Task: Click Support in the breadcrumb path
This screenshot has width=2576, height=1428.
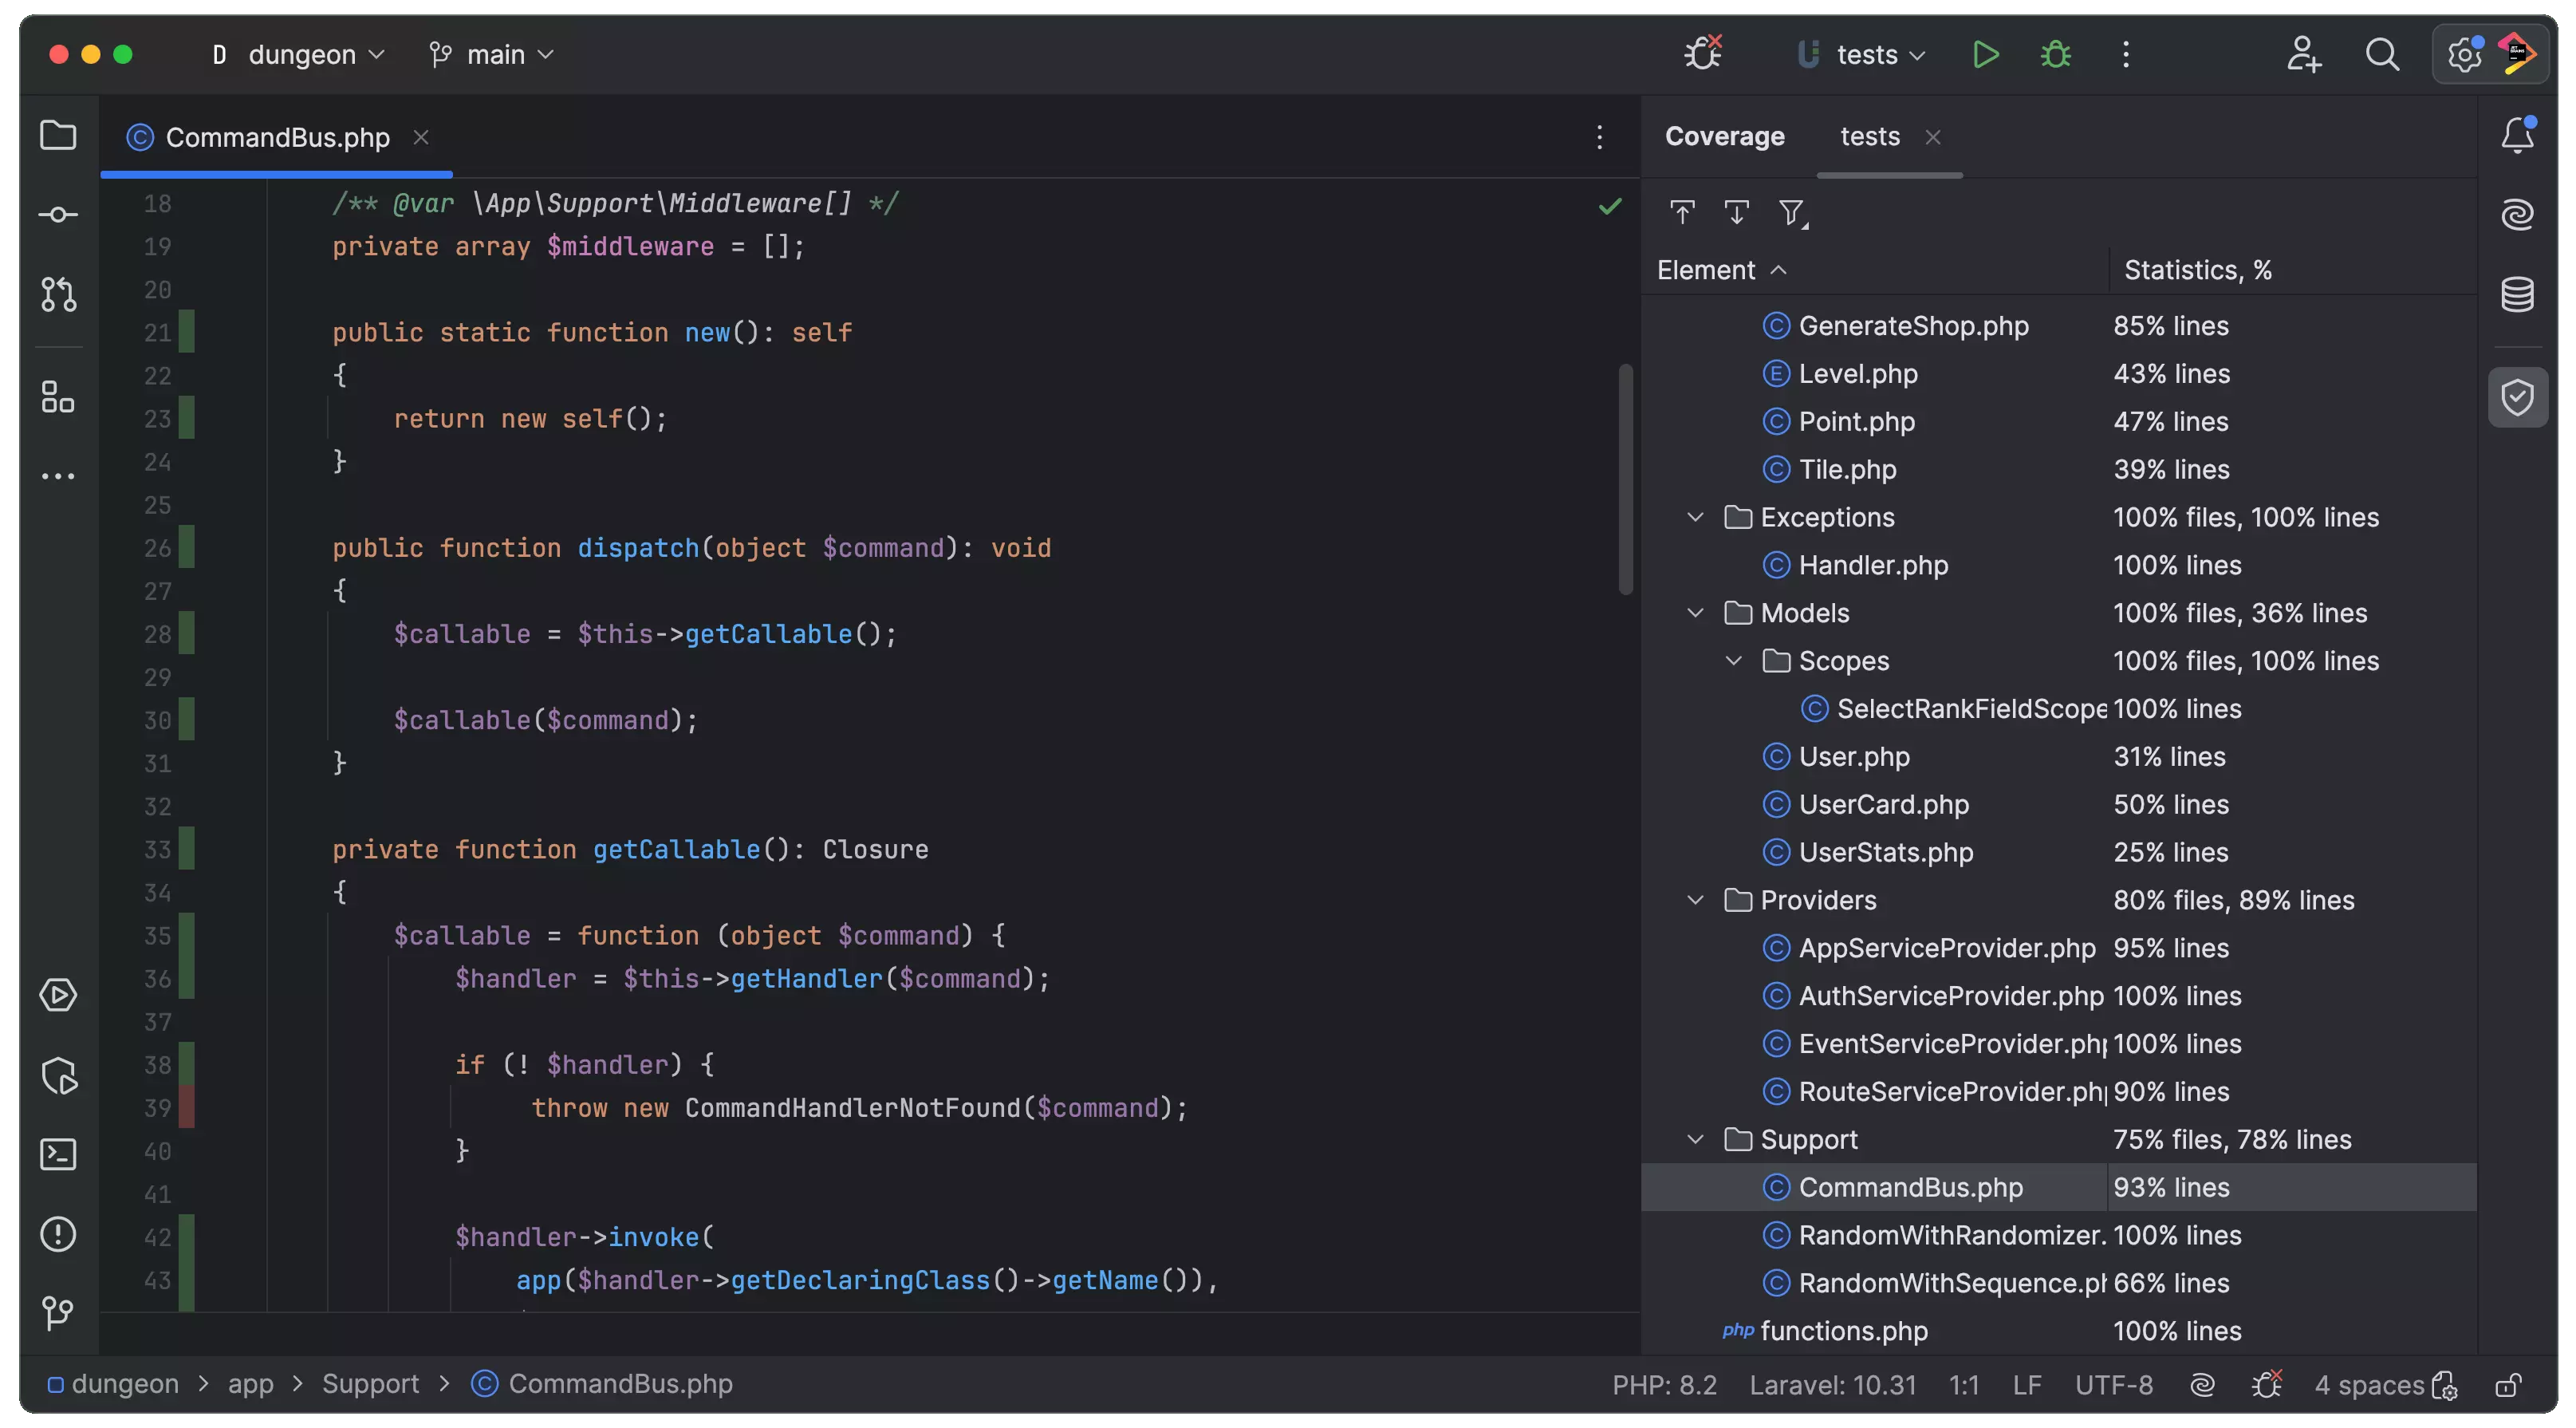Action: 370,1384
